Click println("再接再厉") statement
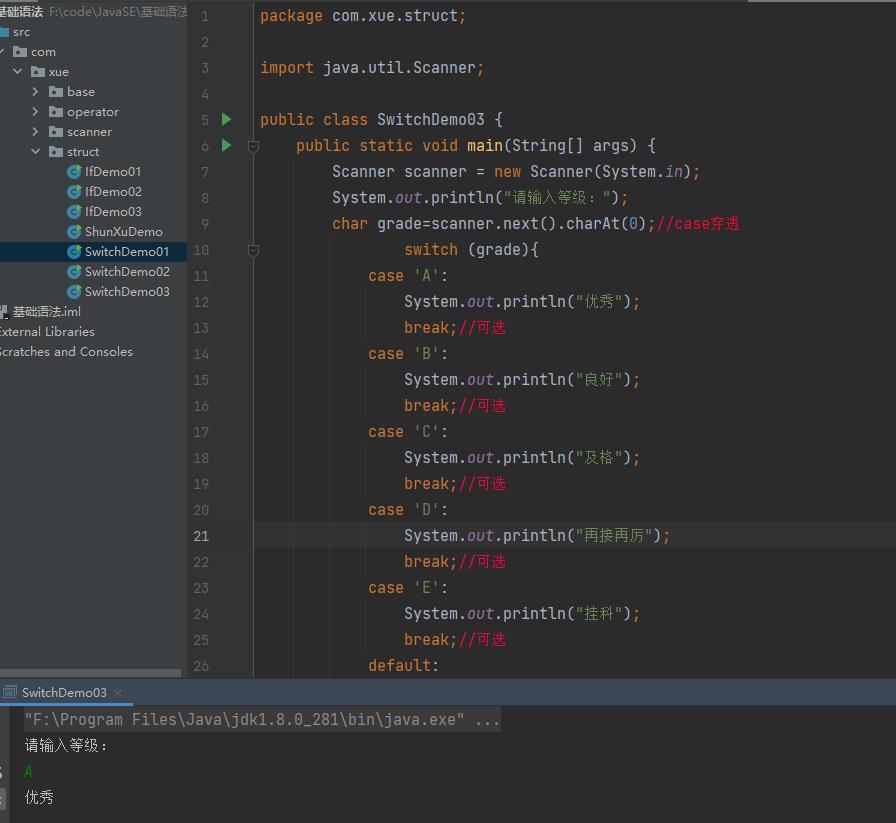 [x=537, y=536]
